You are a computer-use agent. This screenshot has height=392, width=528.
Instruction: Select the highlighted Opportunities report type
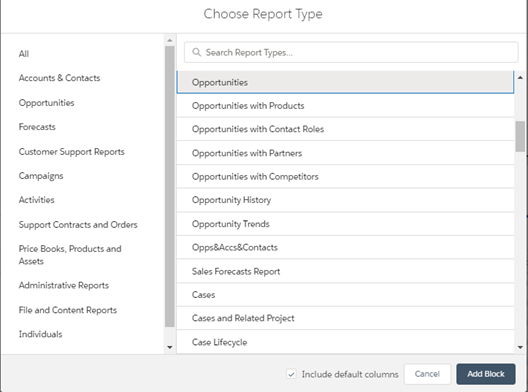[345, 82]
